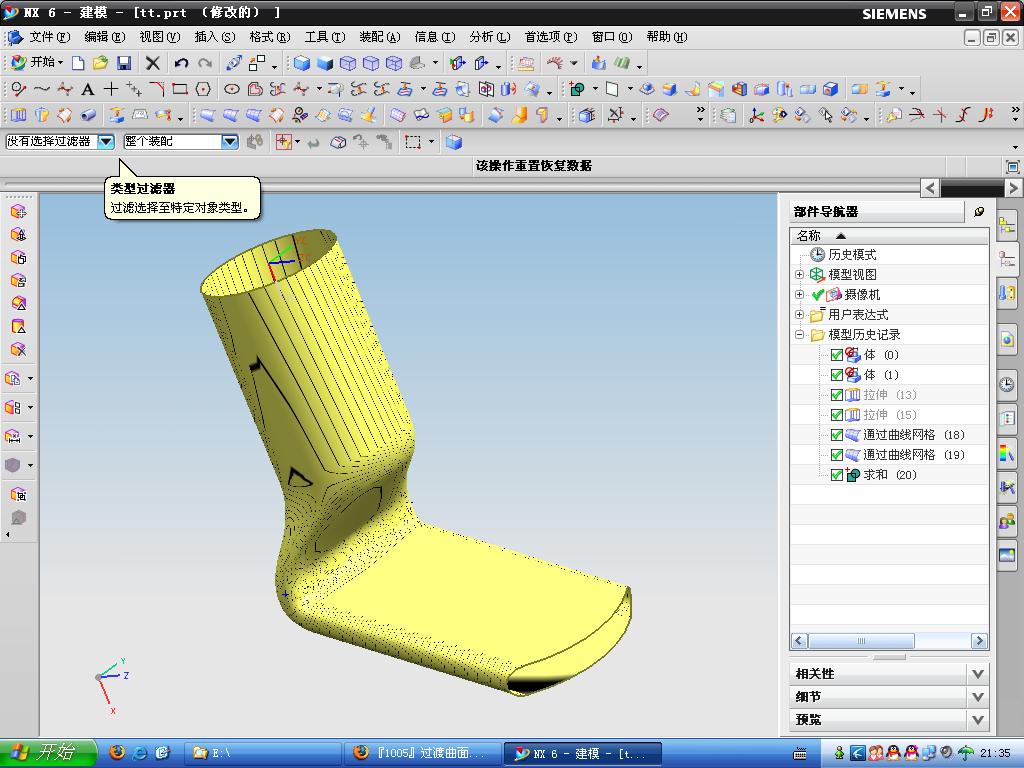The height and width of the screenshot is (768, 1024).
Task: Click the Part Navigator horizontal scrollbar thumb
Action: 861,641
